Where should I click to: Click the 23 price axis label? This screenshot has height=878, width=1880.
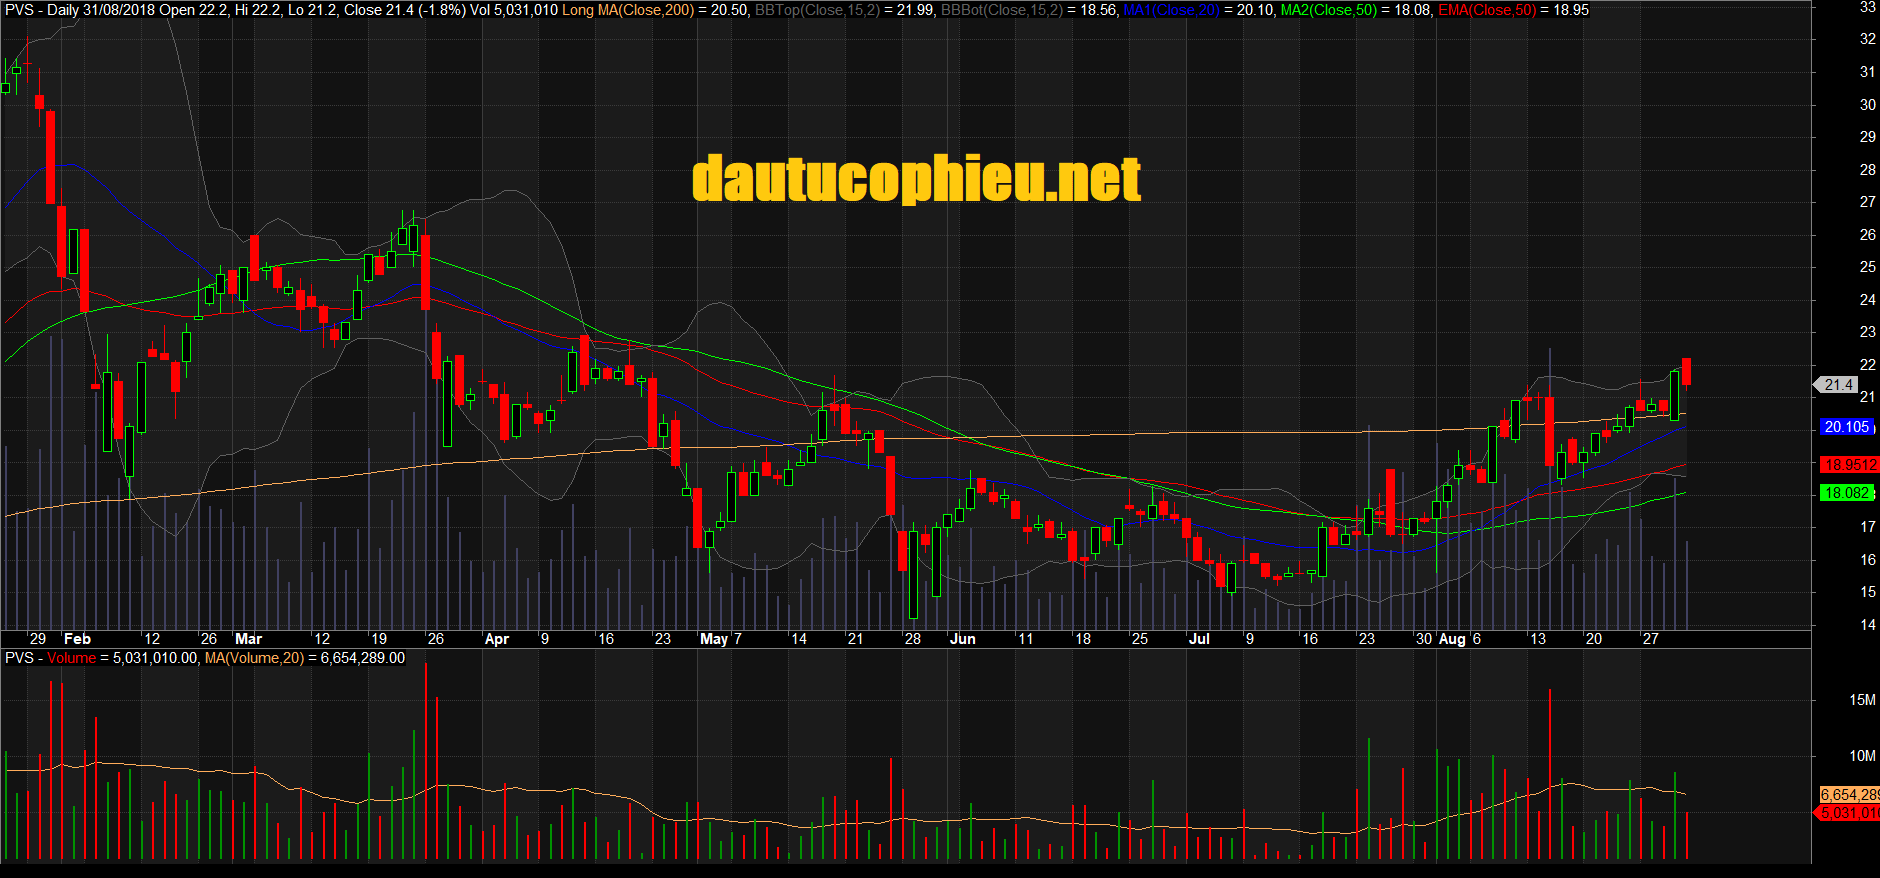pos(1867,332)
